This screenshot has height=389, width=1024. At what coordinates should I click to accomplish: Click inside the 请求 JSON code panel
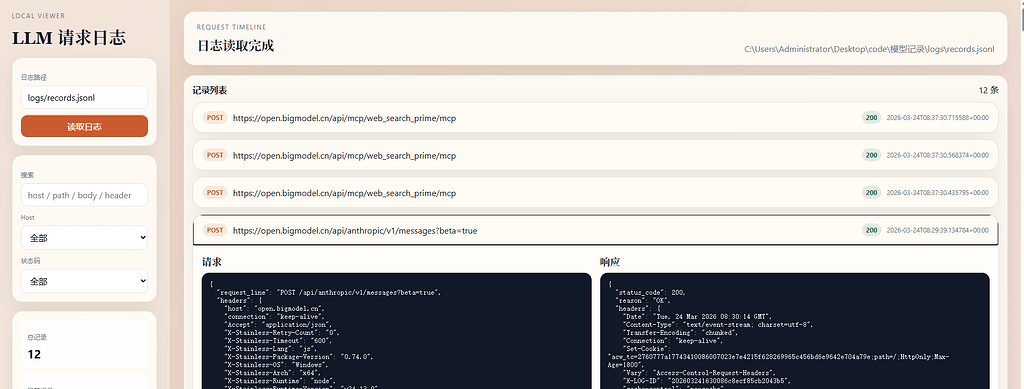coord(396,331)
